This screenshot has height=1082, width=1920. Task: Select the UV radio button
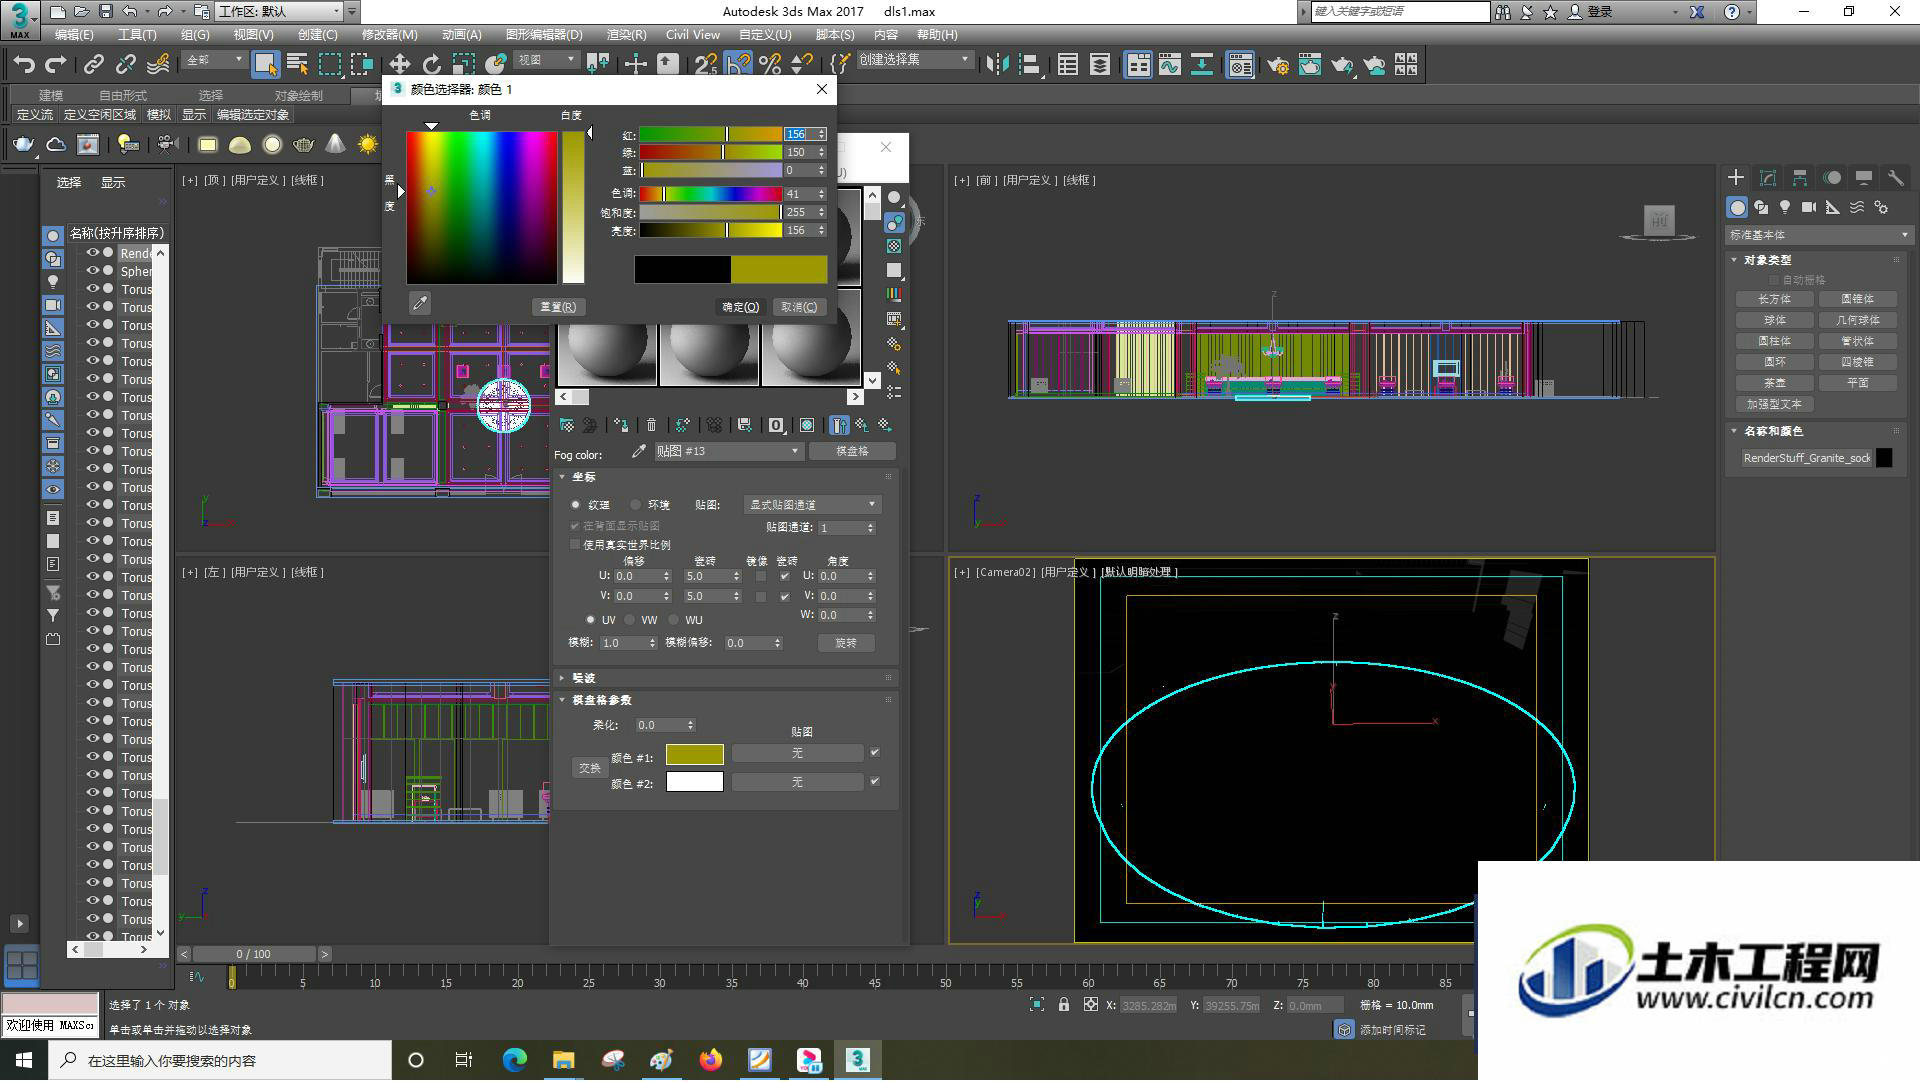pyautogui.click(x=590, y=620)
